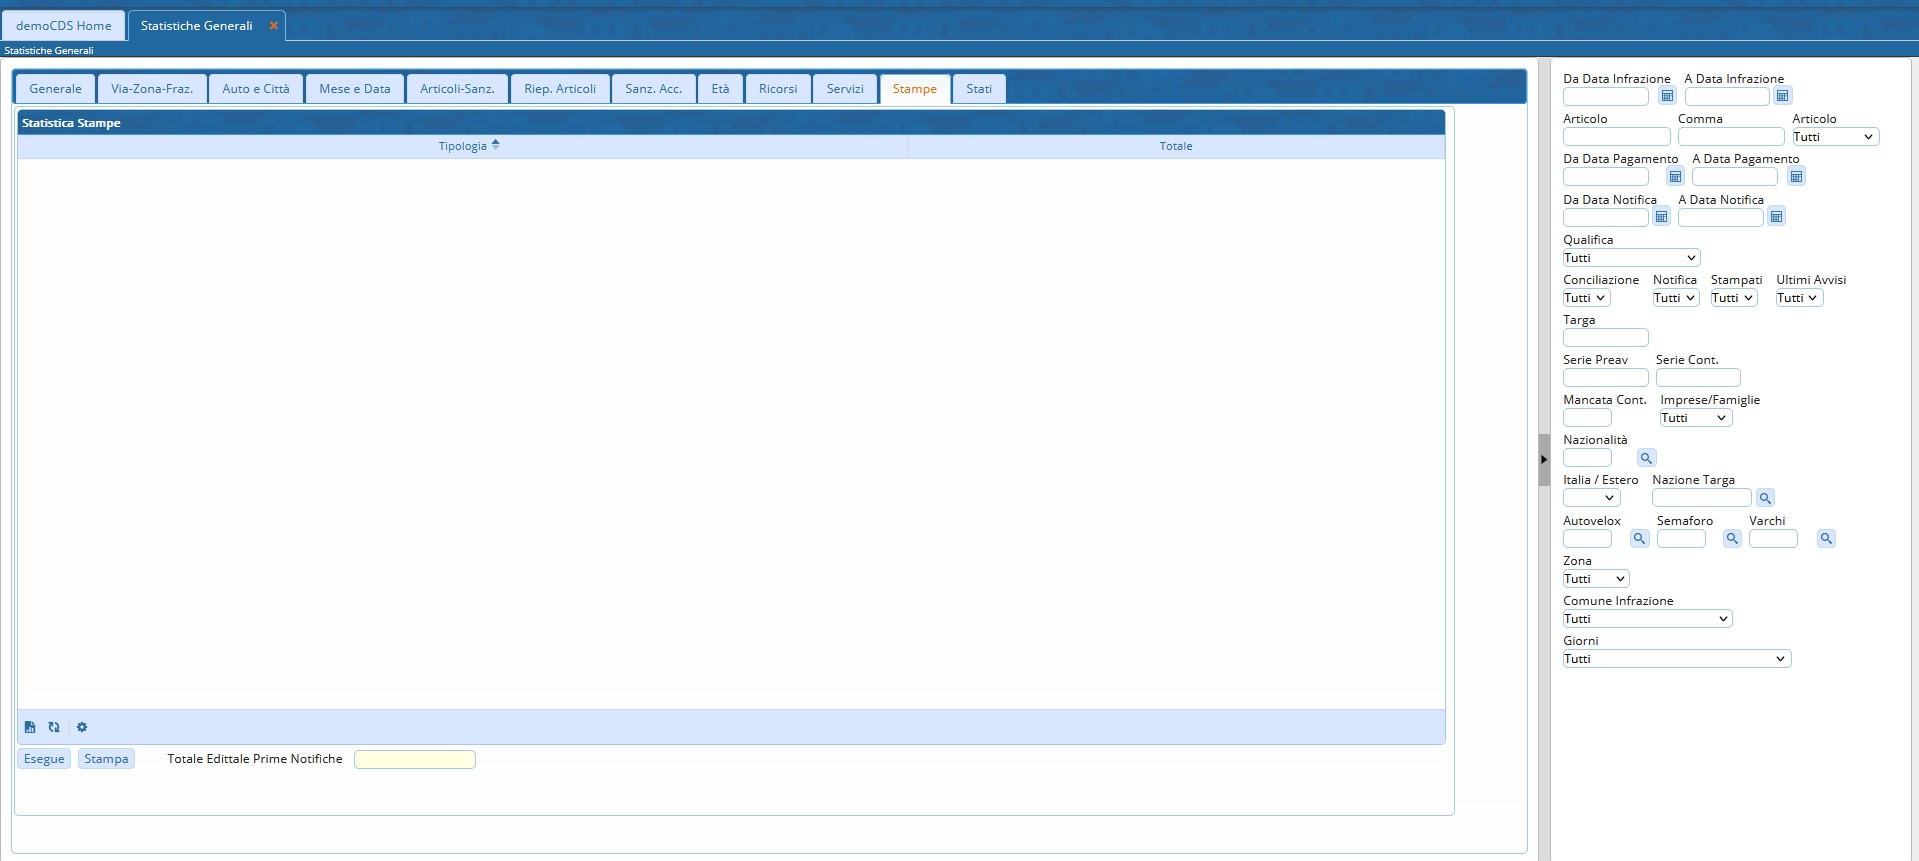This screenshot has height=861, width=1919.
Task: Open the Imprese/Famiglie dropdown
Action: 1696,418
